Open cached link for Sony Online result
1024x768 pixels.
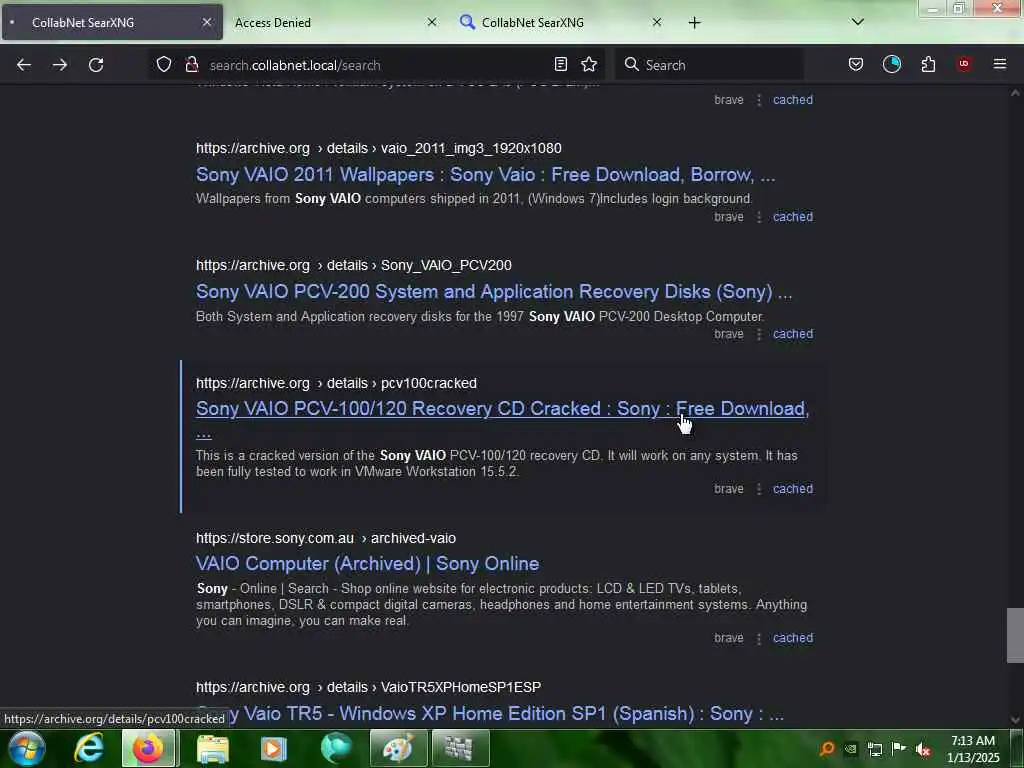point(793,637)
